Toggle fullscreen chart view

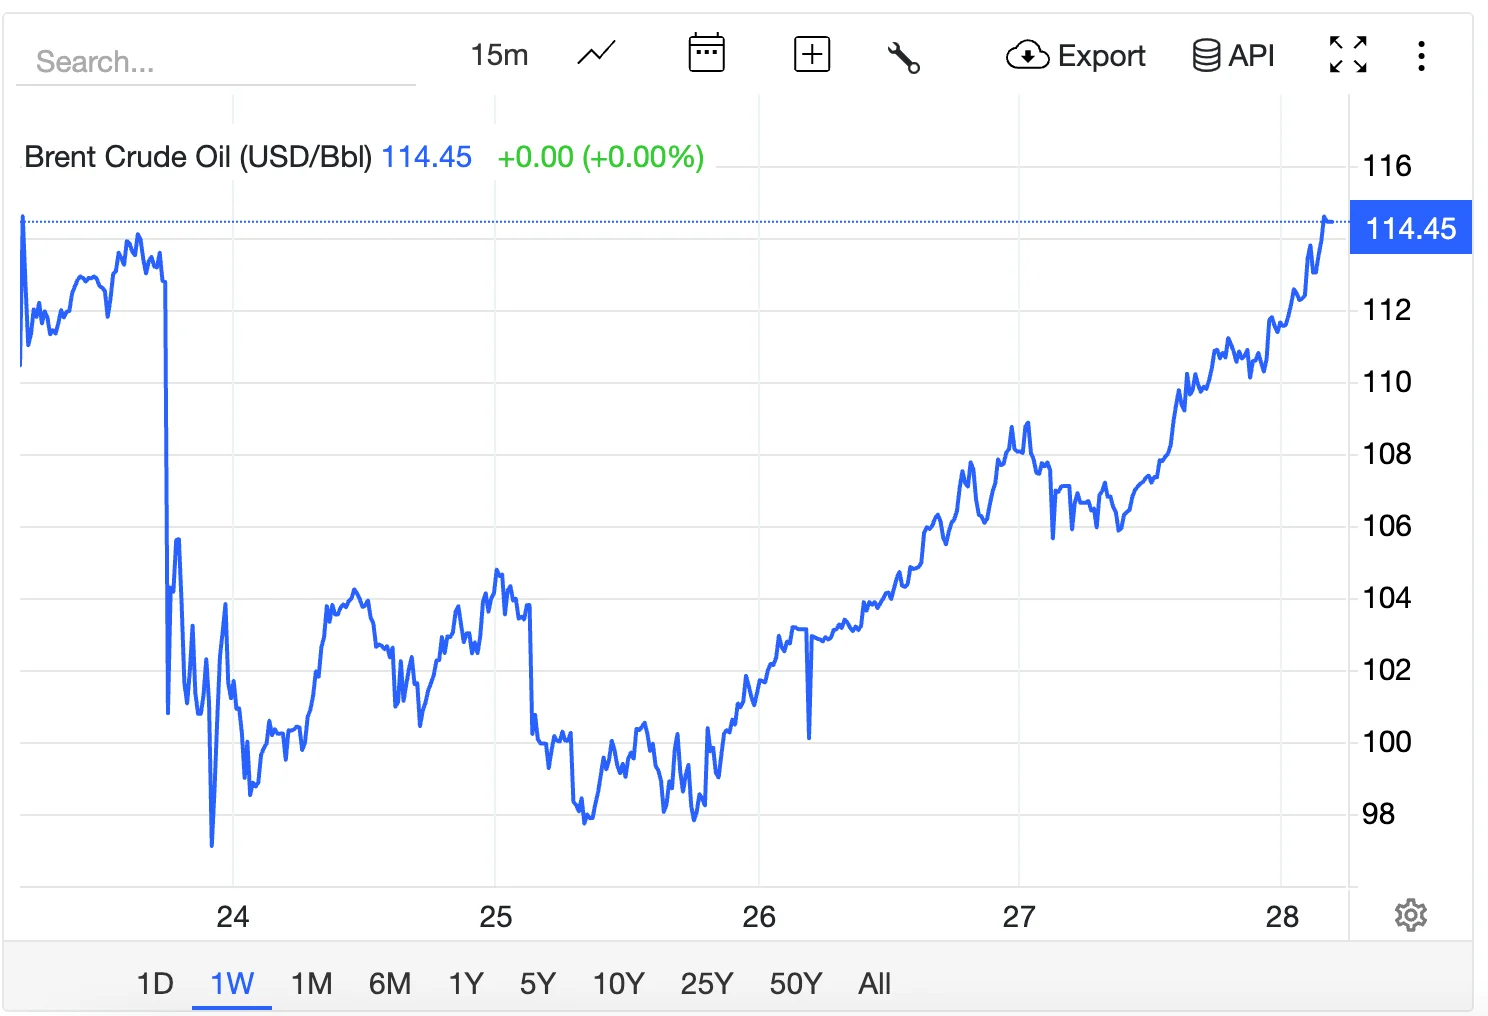pyautogui.click(x=1347, y=55)
